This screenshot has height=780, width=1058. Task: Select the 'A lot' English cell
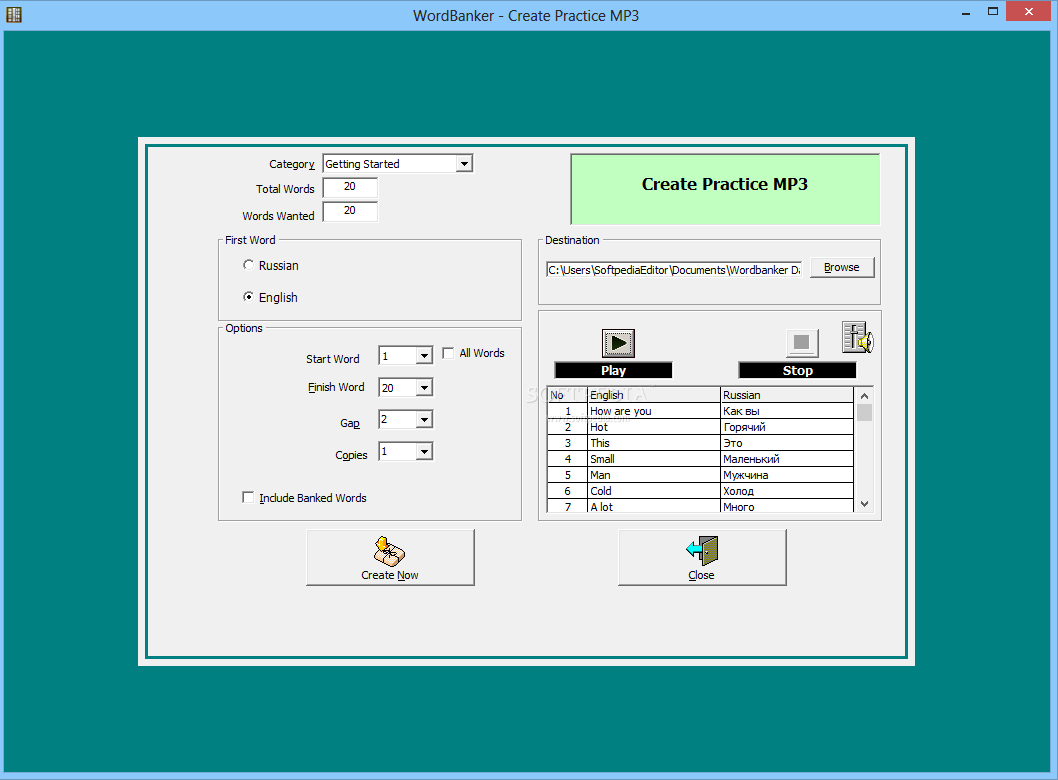tap(653, 506)
